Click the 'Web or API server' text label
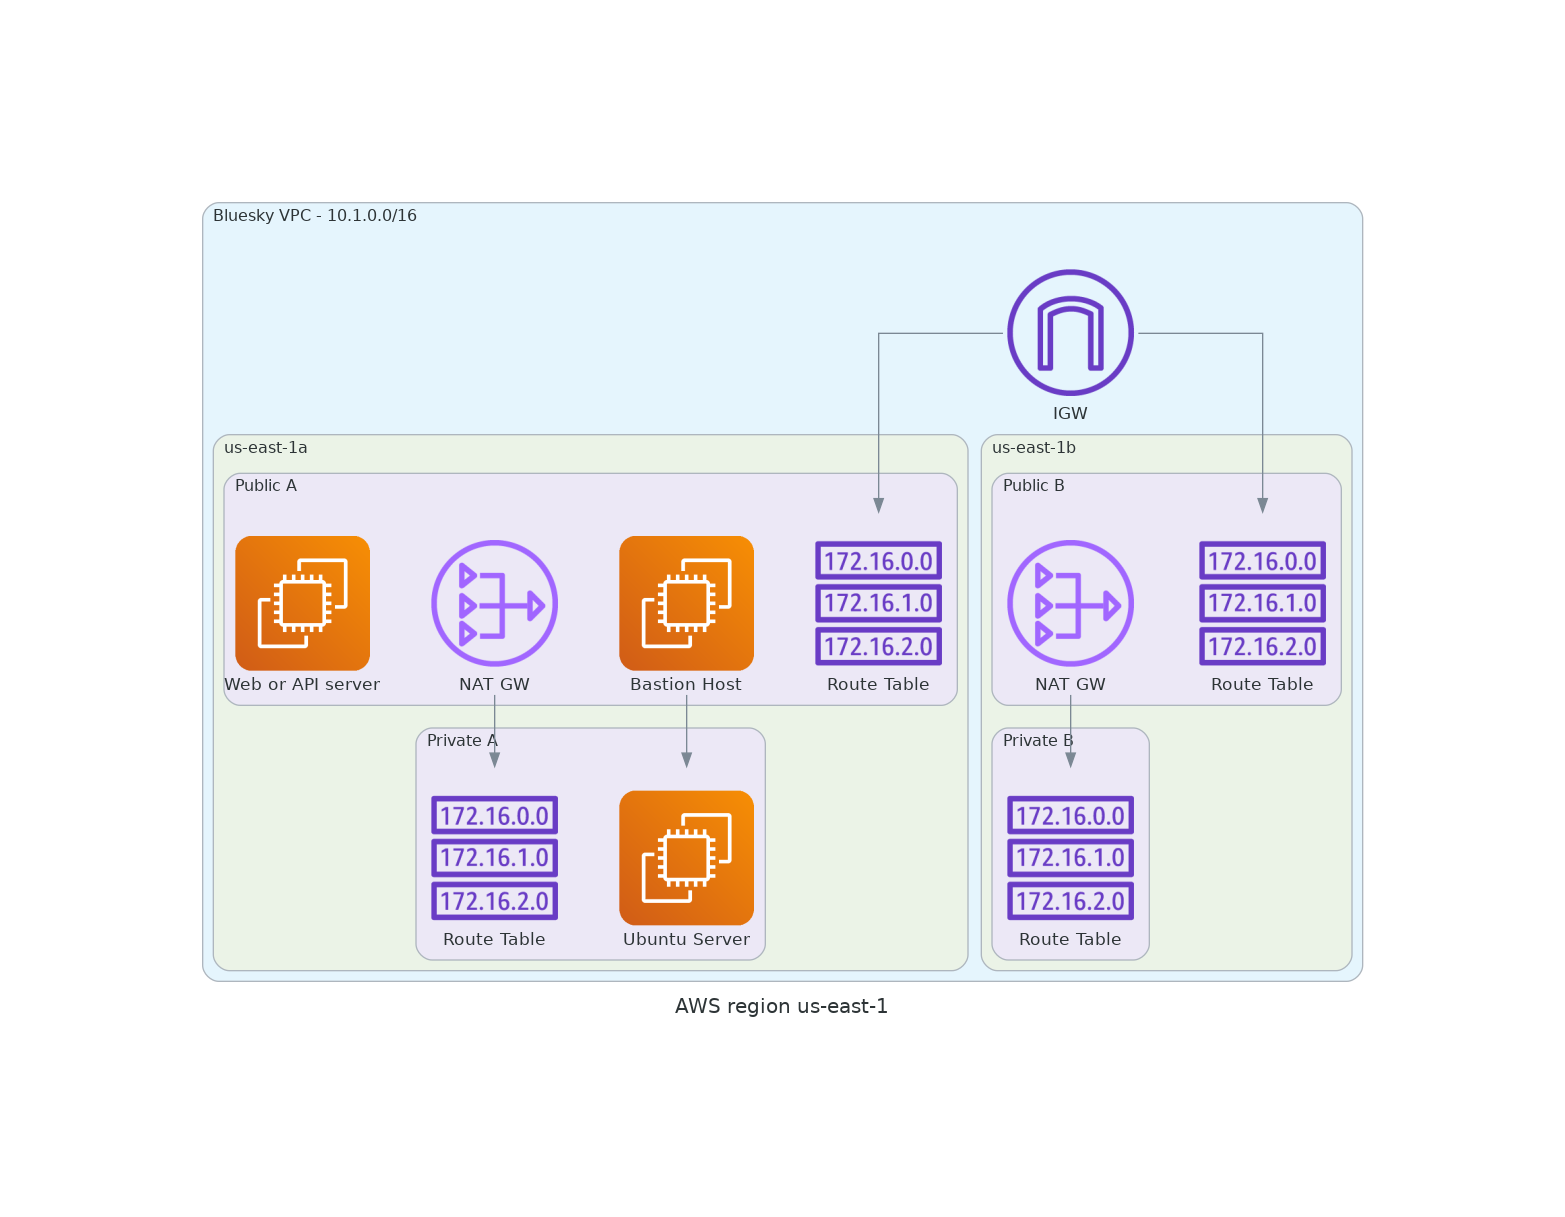This screenshot has height=1217, width=1565. 302,685
